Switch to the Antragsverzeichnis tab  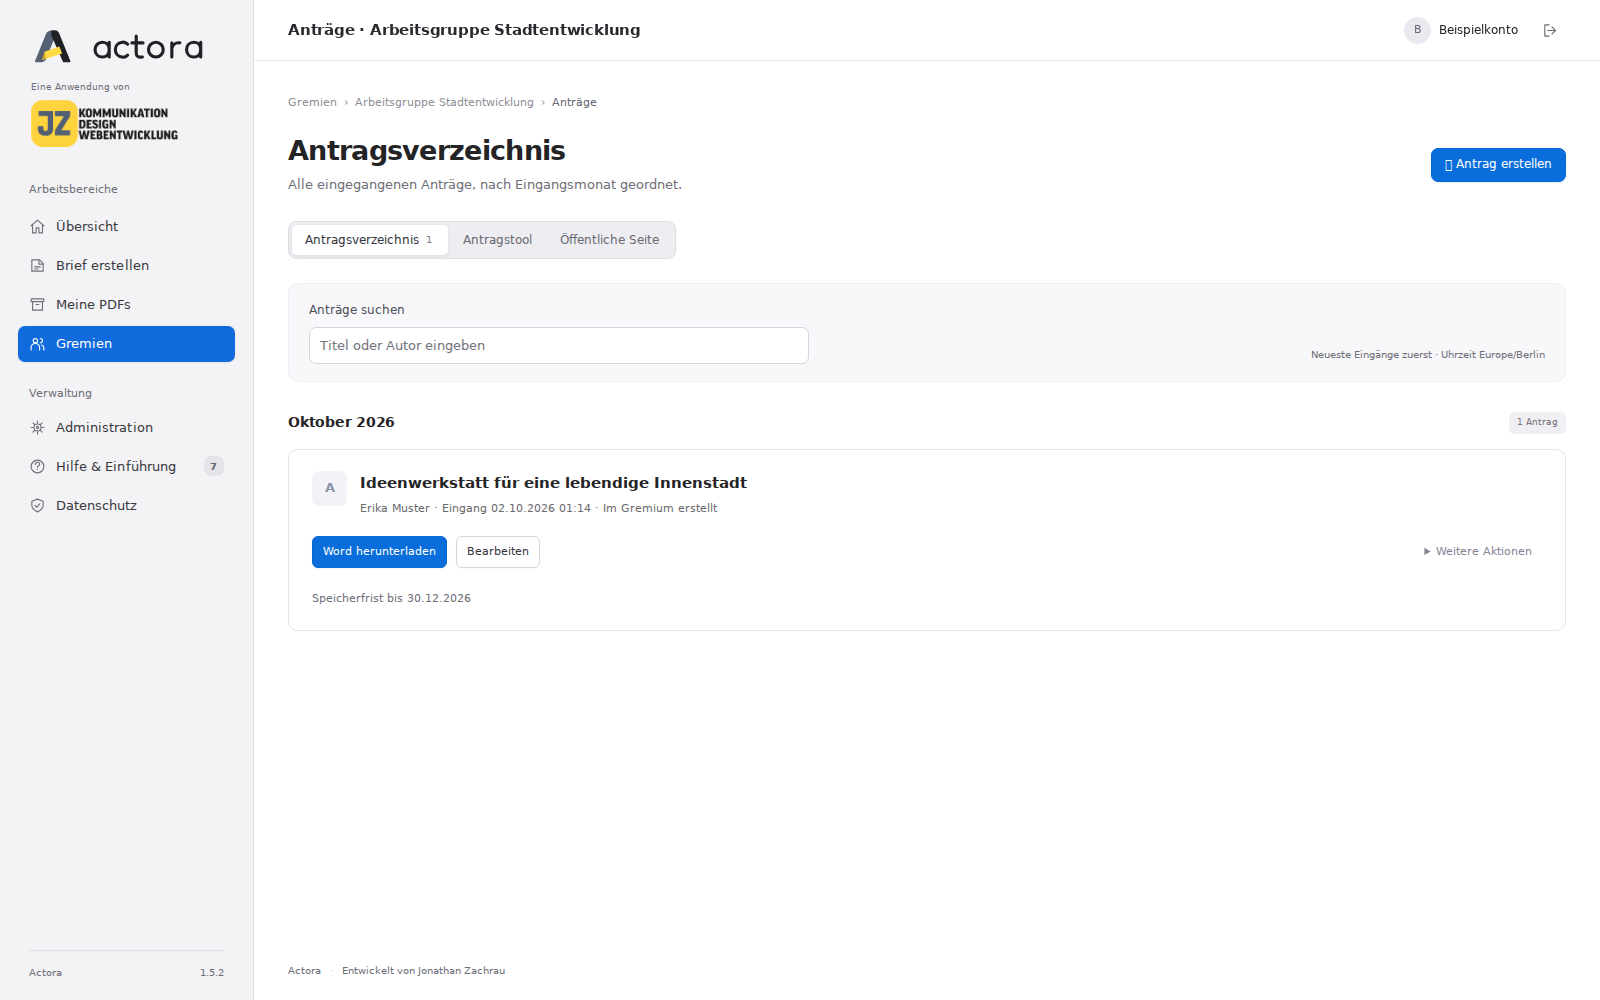(369, 240)
